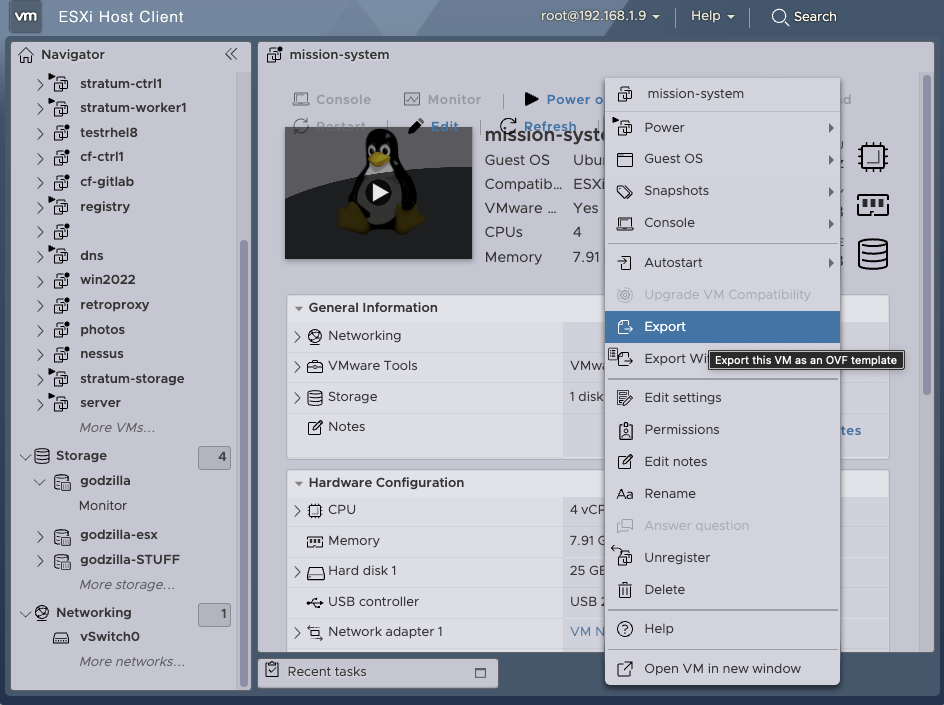Click the VMware vm logo

pyautogui.click(x=25, y=16)
